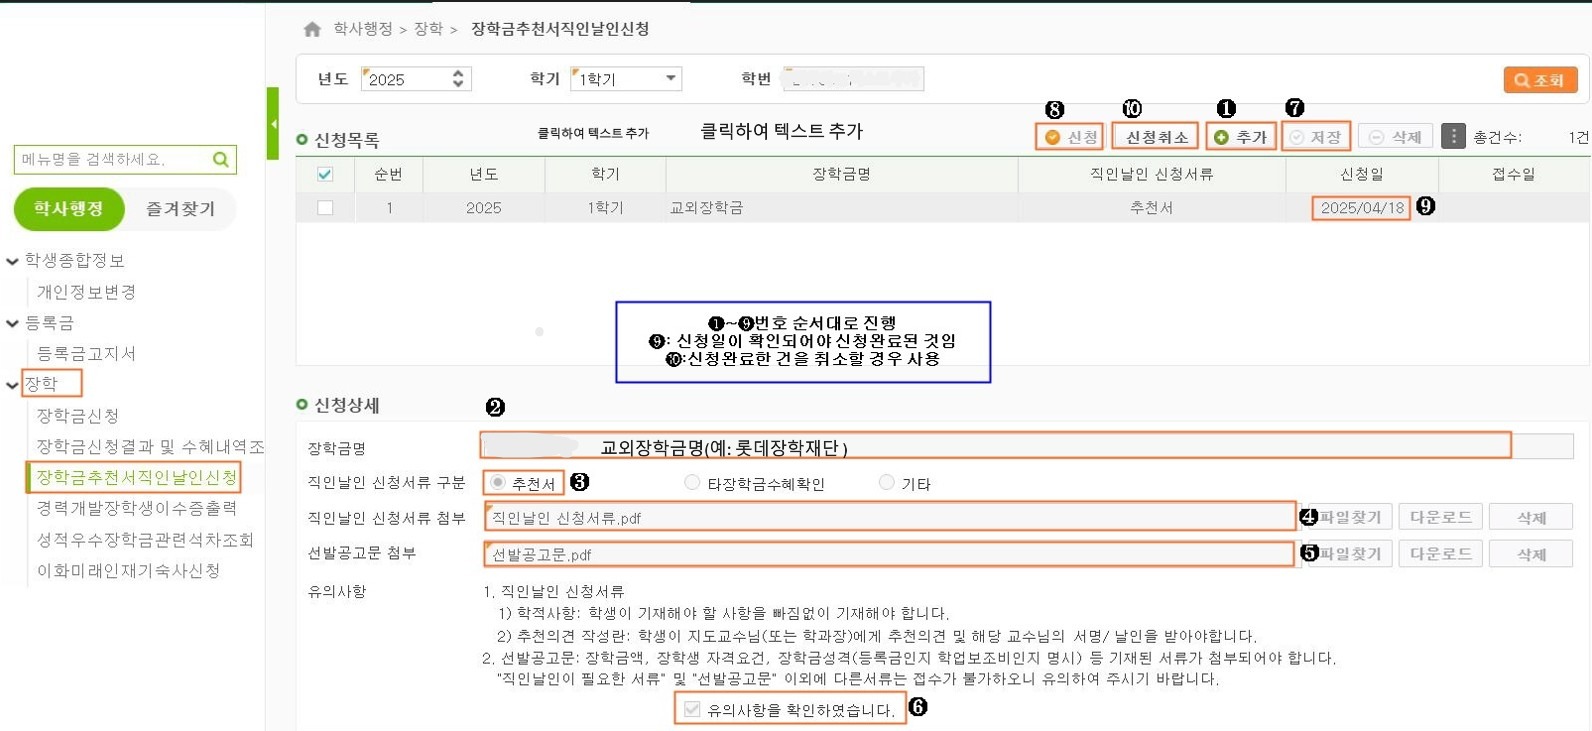
Task: Toggle the select-all checkbox in table header
Action: tap(325, 174)
